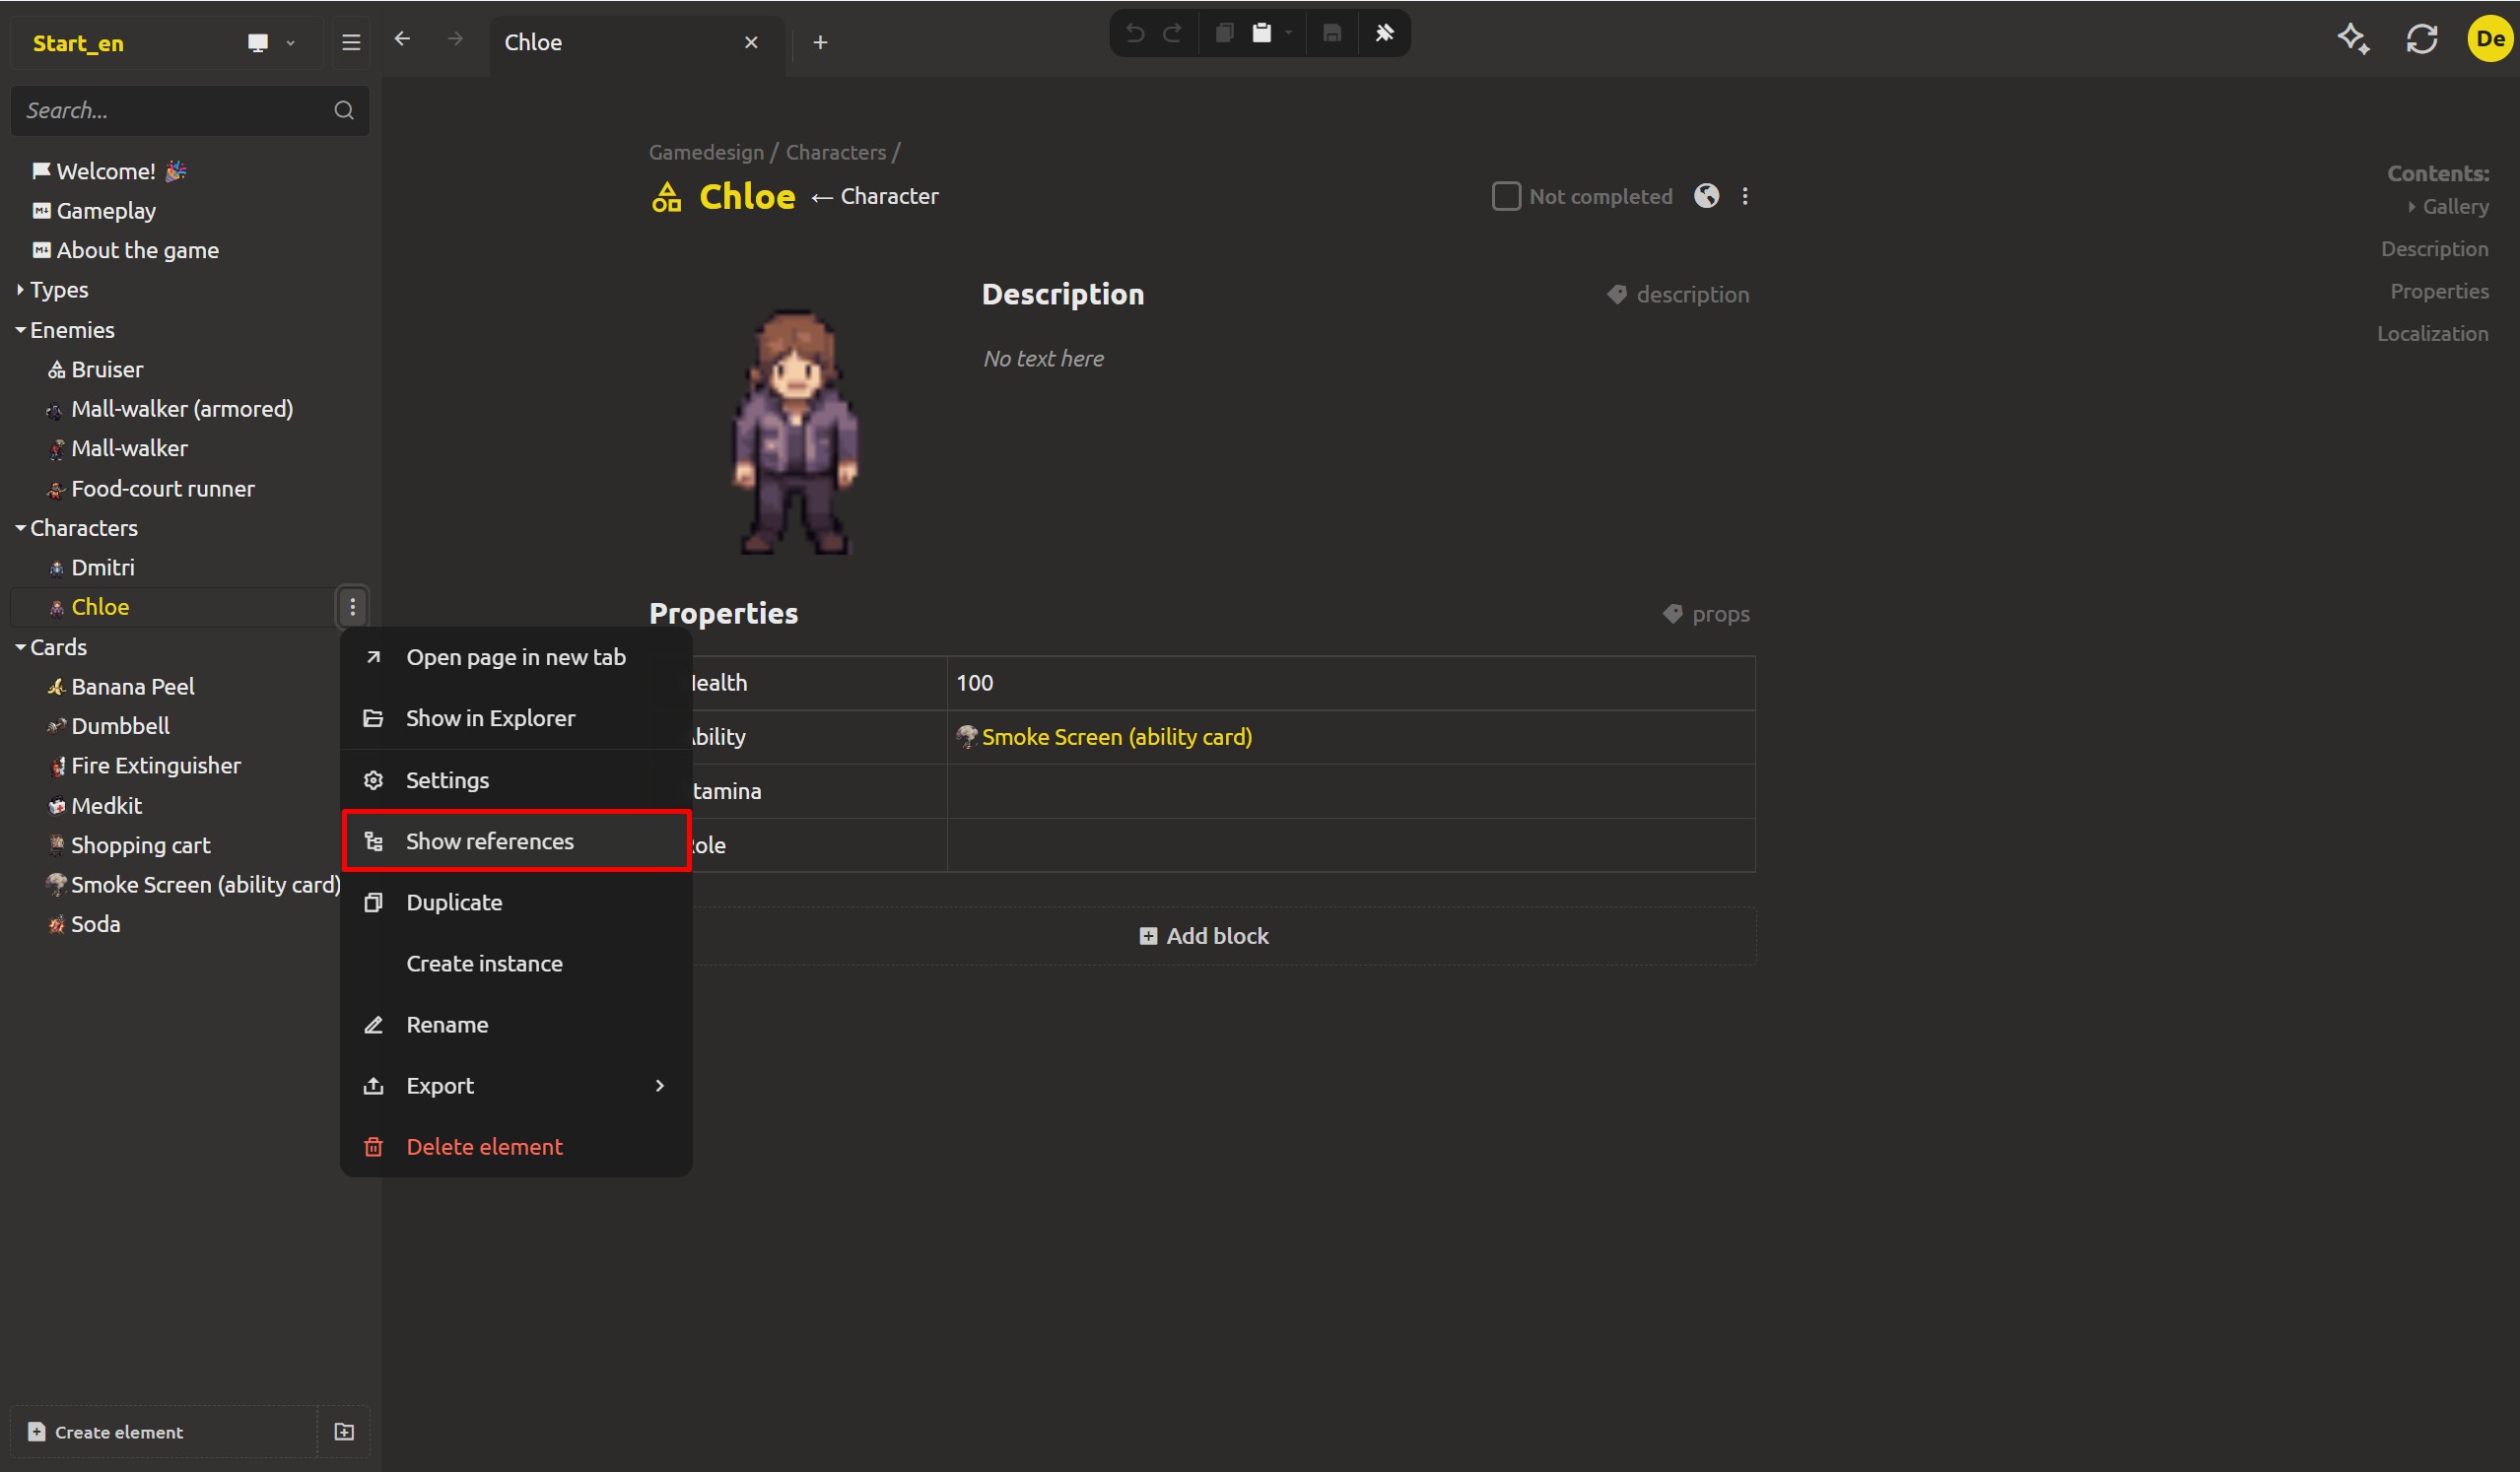Open the paste options dropdown arrow

pyautogui.click(x=1288, y=33)
